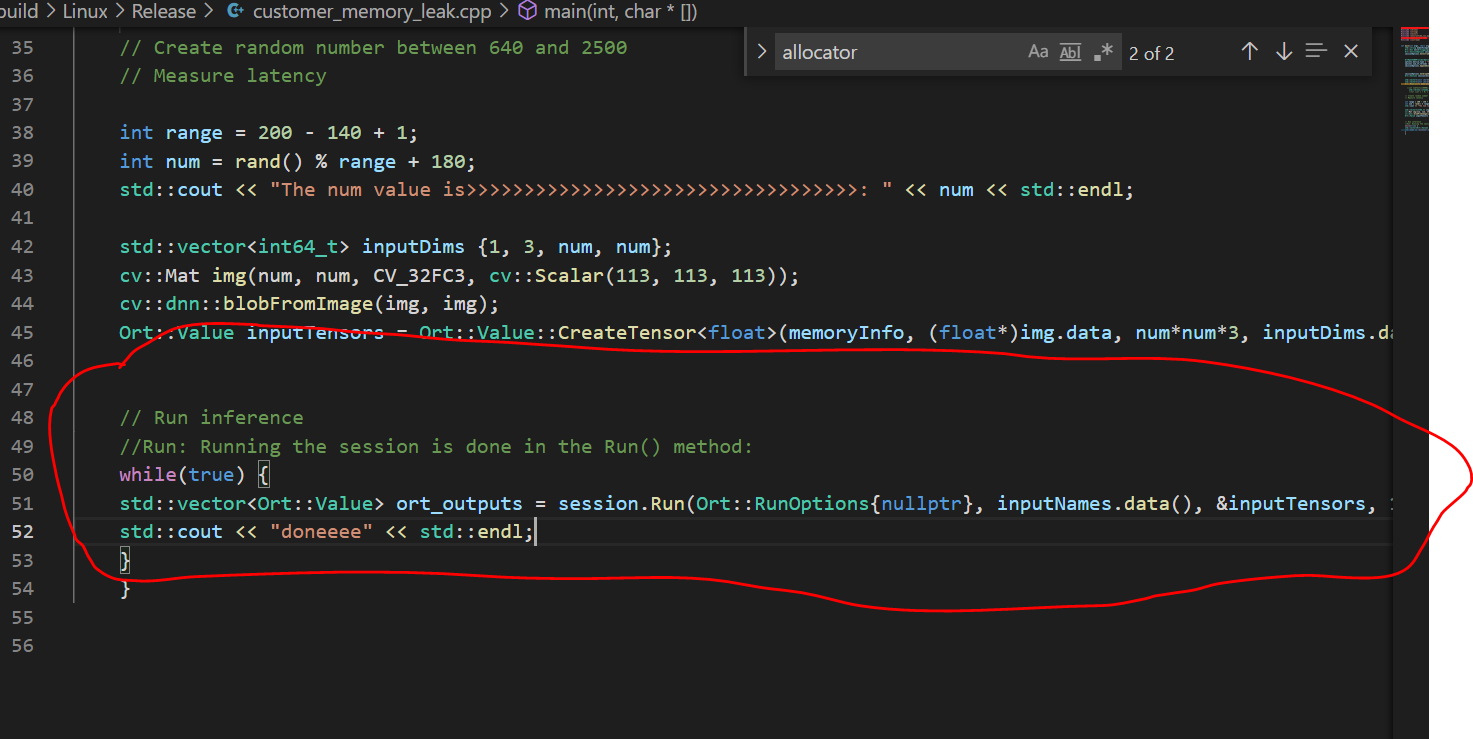Go to previous search match with up arrow
The image size is (1473, 739).
coord(1249,51)
